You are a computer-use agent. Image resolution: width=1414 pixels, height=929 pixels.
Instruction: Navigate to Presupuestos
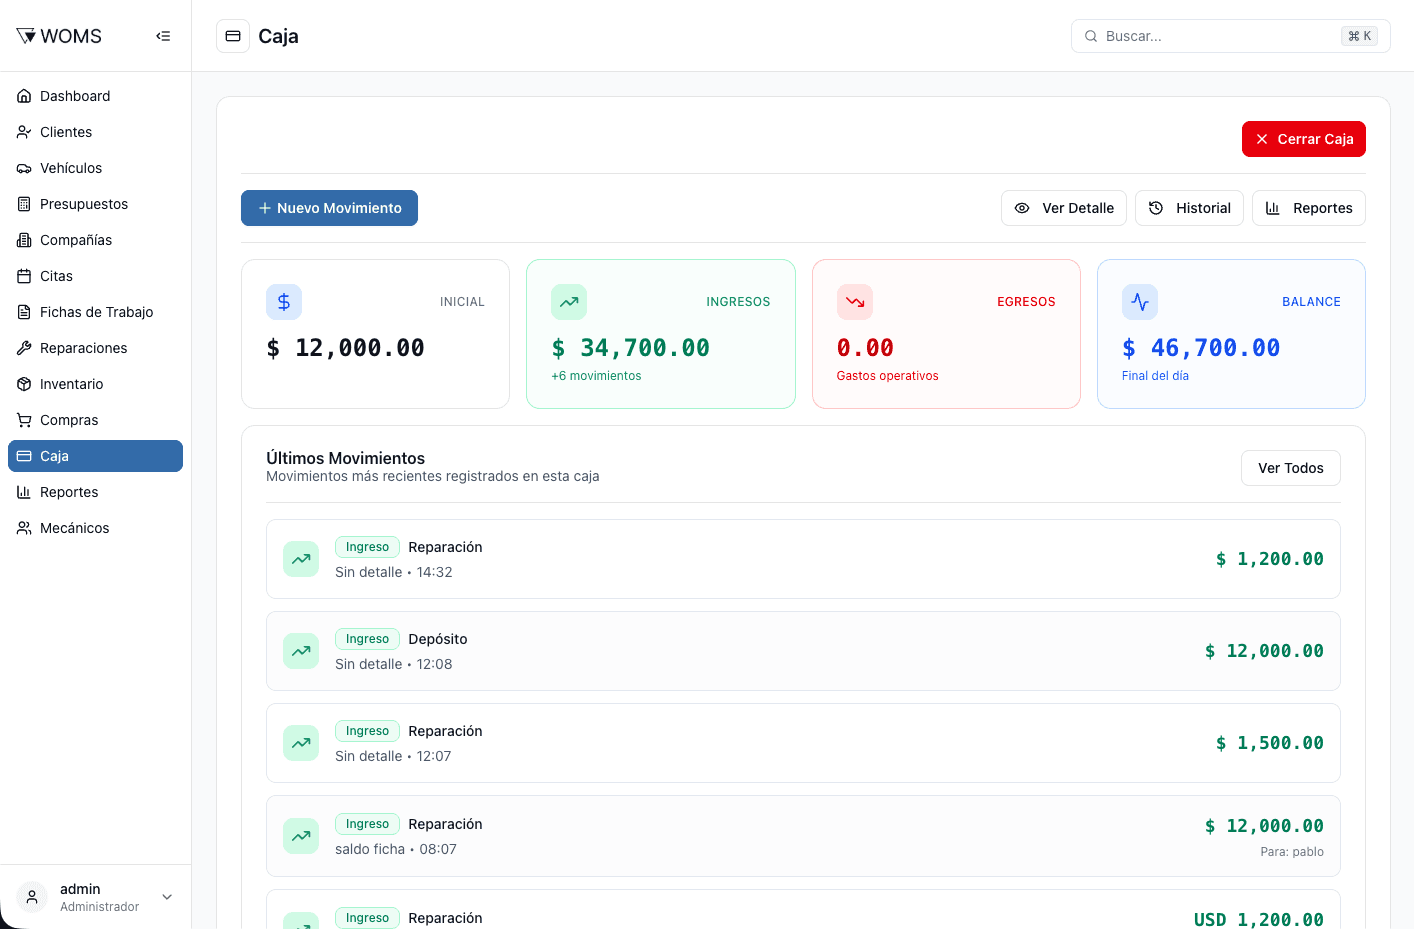click(95, 204)
